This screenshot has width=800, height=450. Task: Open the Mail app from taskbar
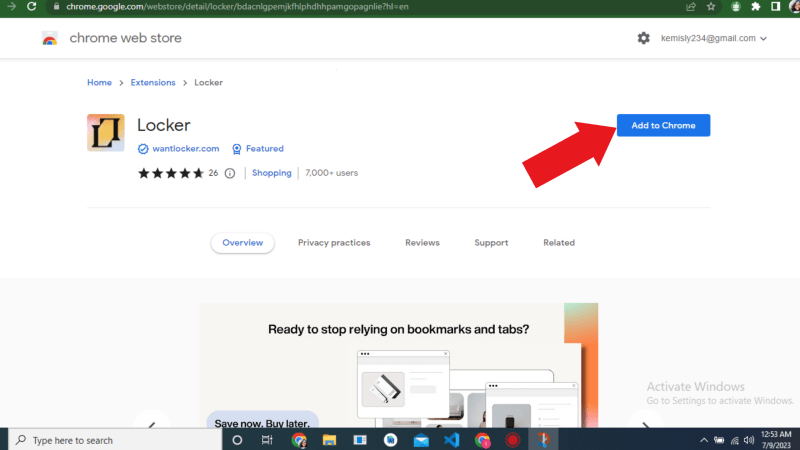tap(421, 440)
